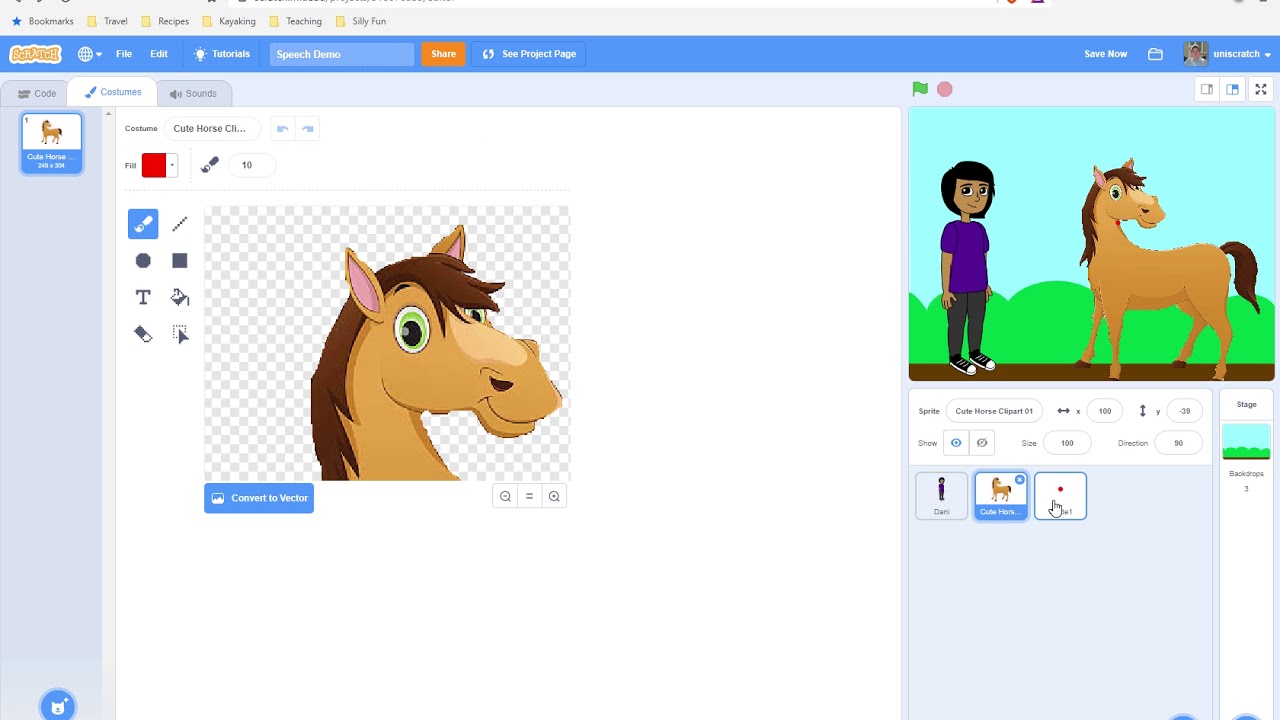
Task: Click the red stop button
Action: click(945, 89)
